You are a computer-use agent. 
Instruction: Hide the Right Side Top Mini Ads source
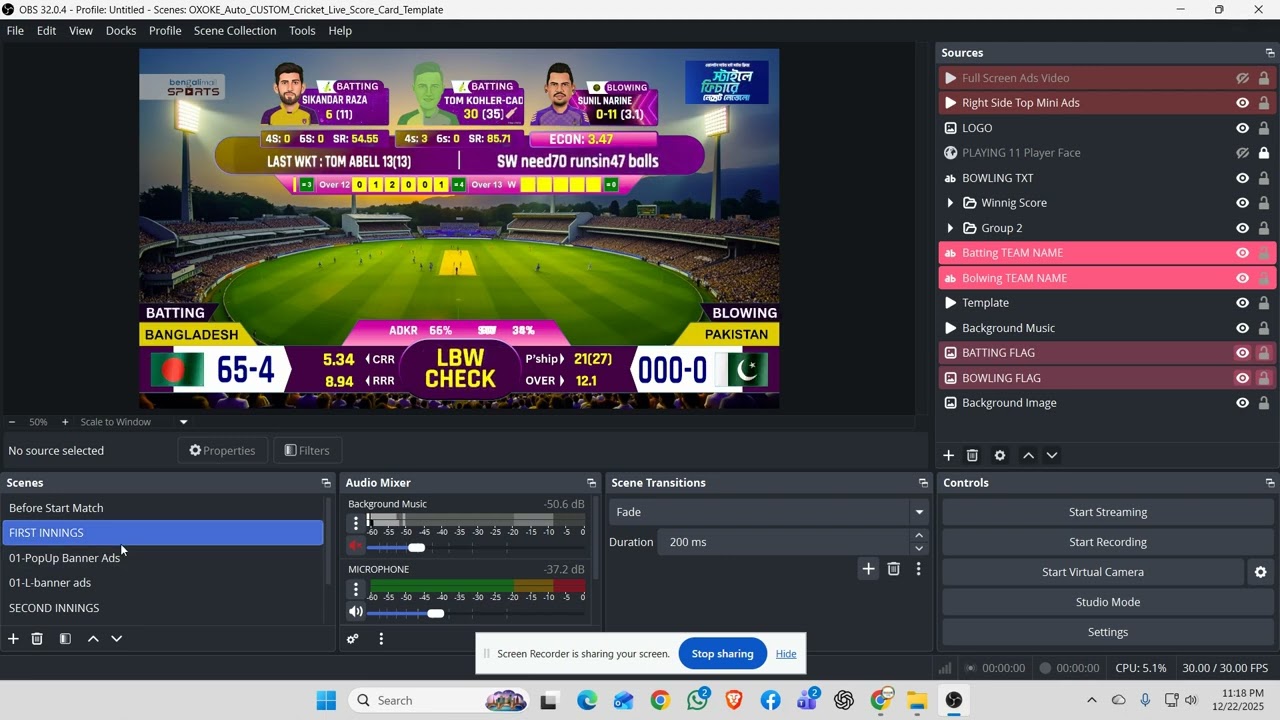(1242, 103)
